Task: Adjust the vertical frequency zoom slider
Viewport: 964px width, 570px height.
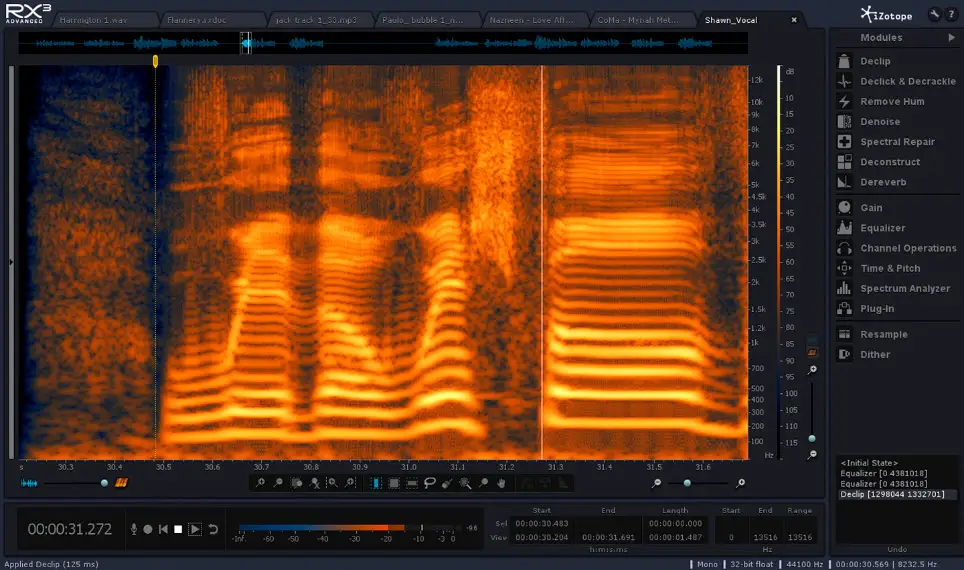Action: (x=812, y=438)
